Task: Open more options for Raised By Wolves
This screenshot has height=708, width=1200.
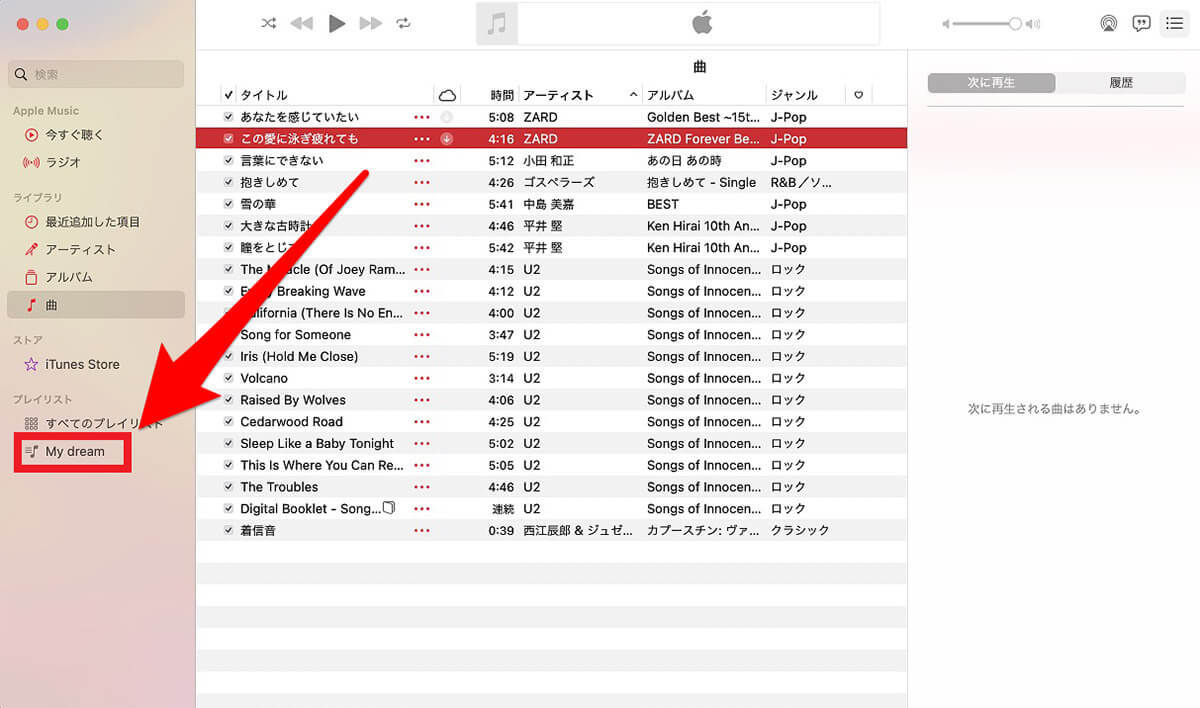Action: [x=422, y=400]
